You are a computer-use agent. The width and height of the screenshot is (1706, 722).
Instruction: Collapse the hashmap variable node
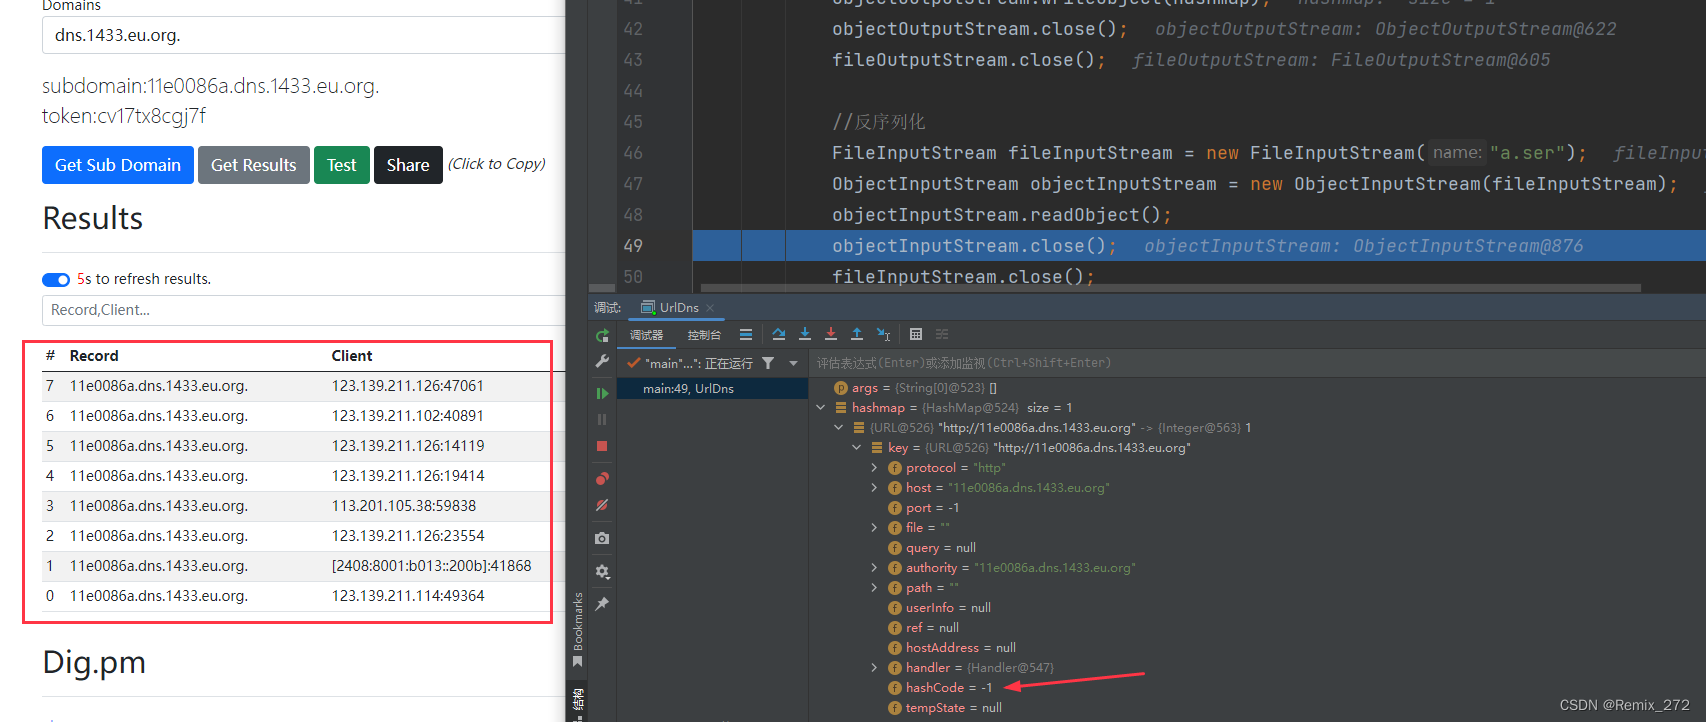(821, 408)
